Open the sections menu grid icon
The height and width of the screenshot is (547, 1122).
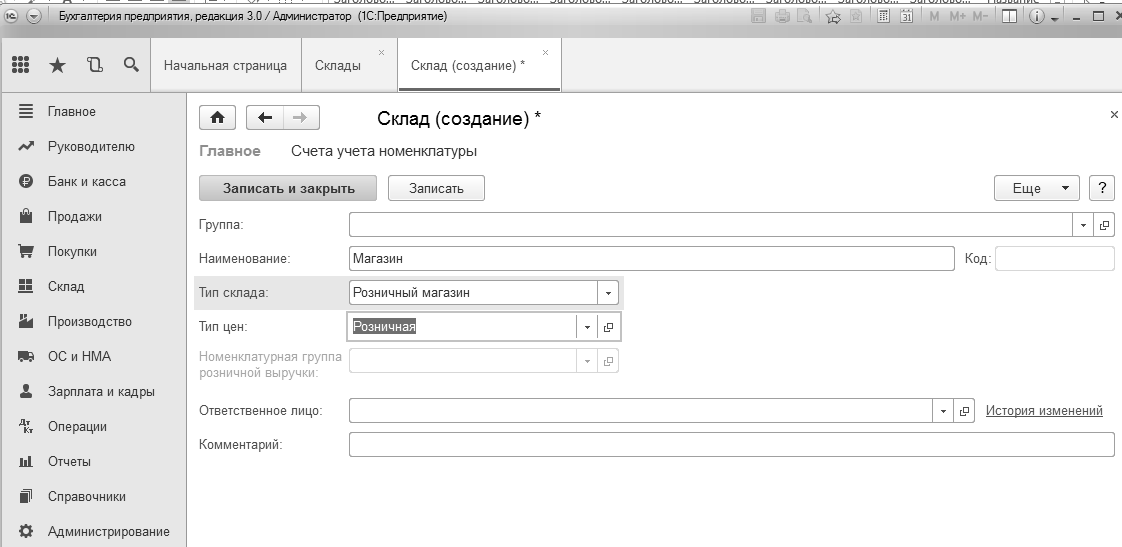(x=20, y=65)
